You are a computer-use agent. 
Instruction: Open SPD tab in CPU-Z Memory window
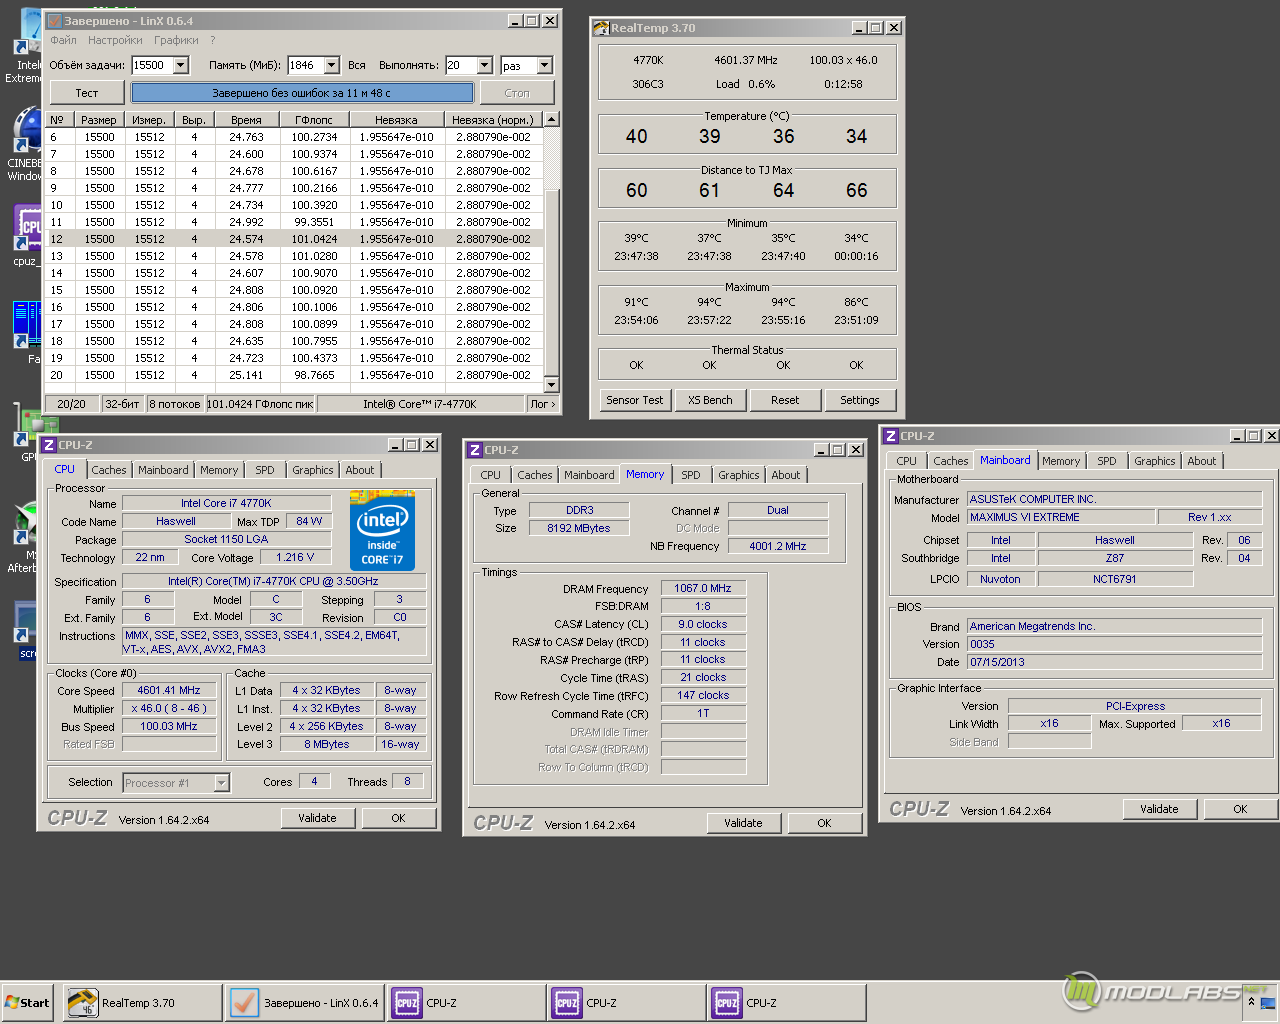(691, 475)
